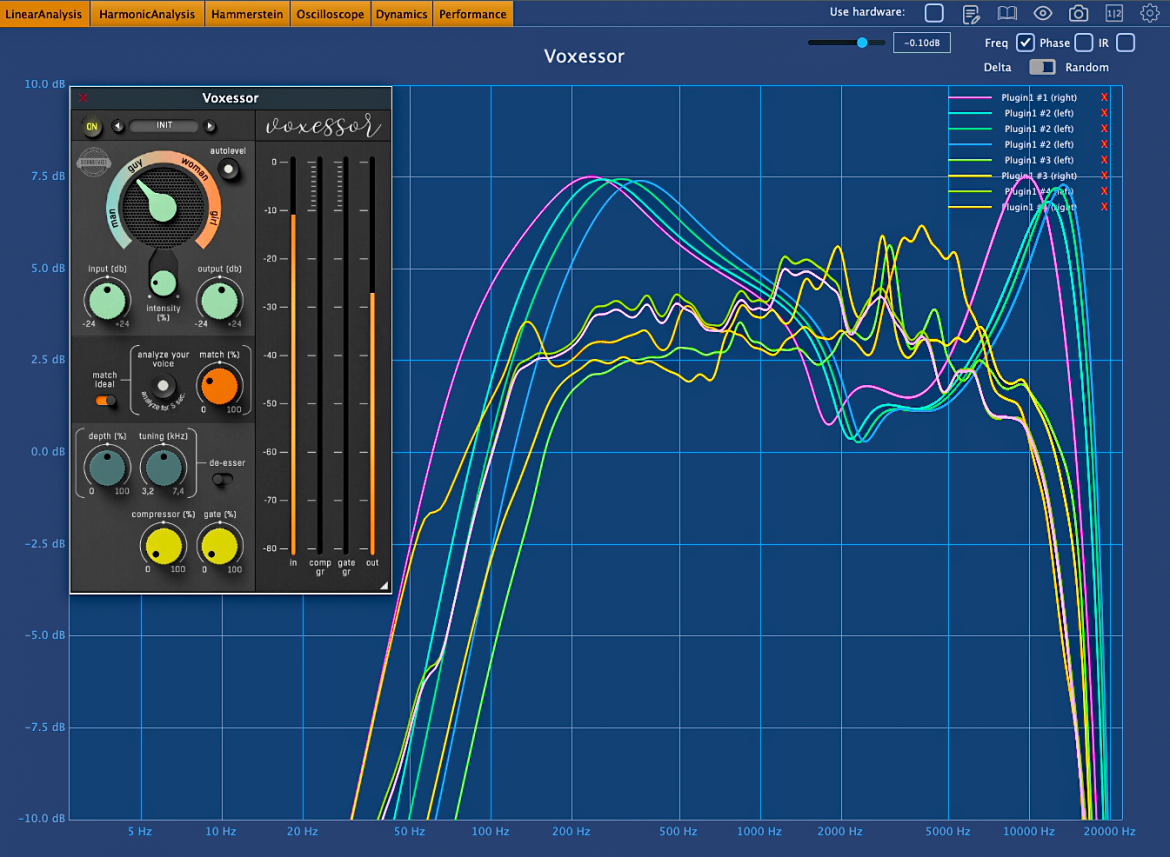Viewport: 1170px width, 857px height.
Task: Click the depth (%) knob
Action: [107, 467]
